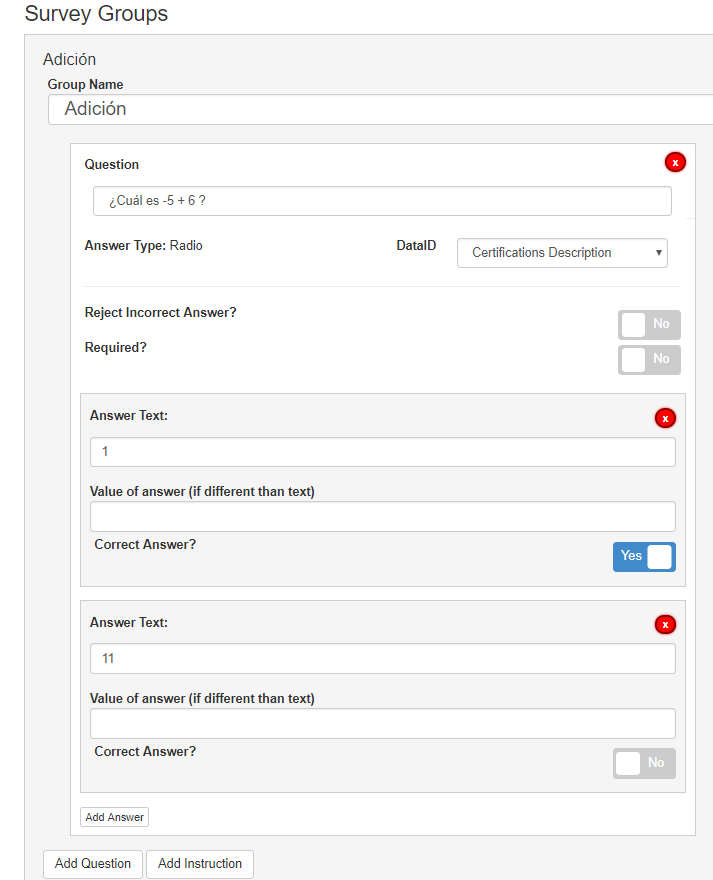Remove answer "11" using its red x
713x880 pixels.
(665, 625)
